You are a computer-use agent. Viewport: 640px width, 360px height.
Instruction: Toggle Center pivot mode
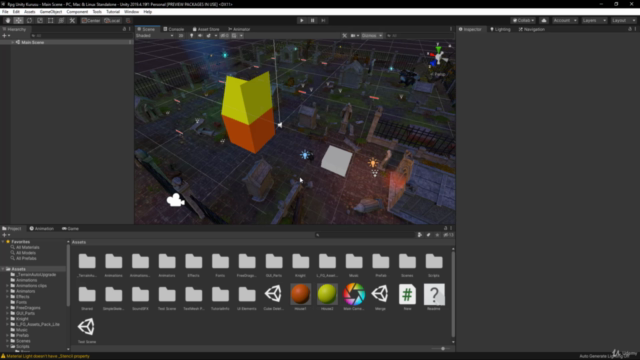pos(91,20)
